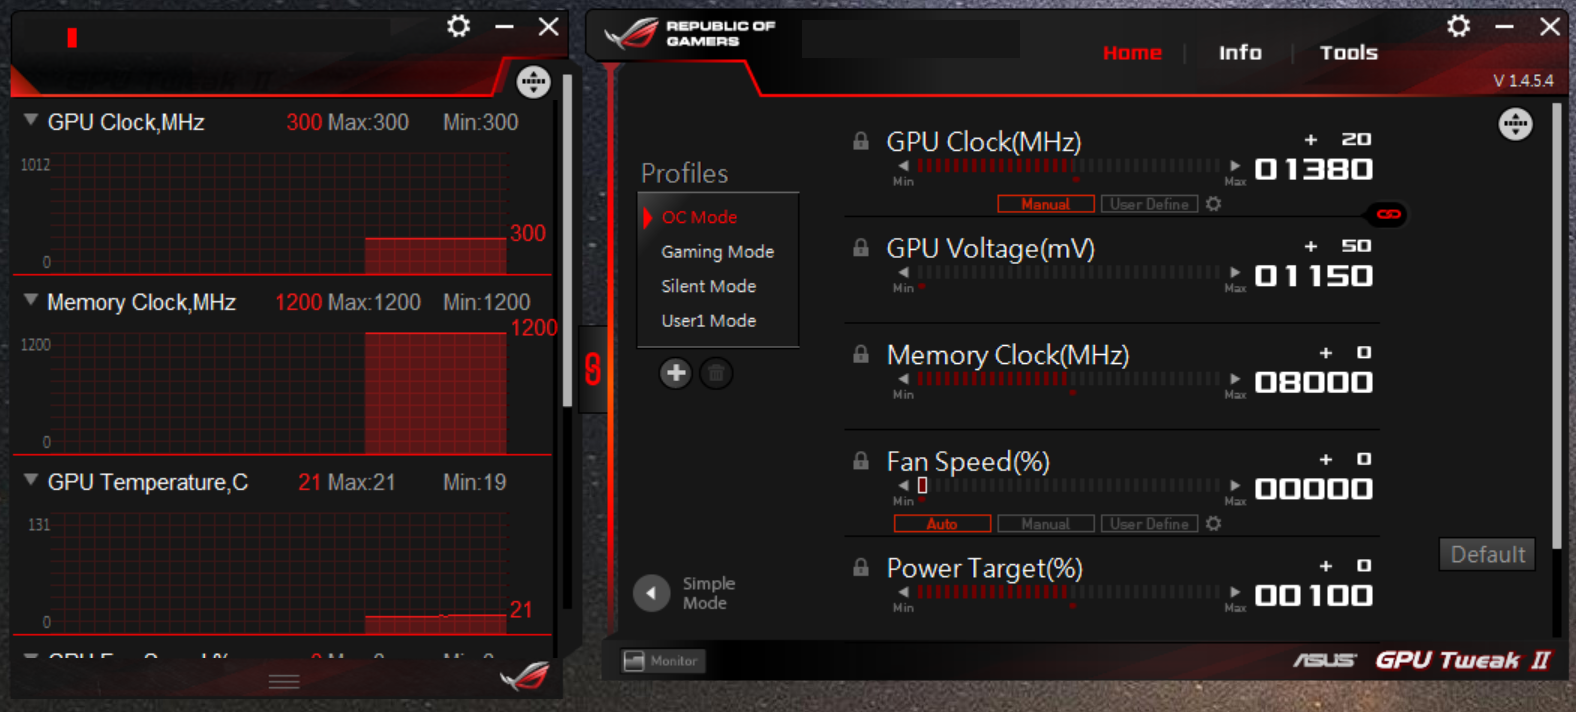The image size is (1576, 712).
Task: Collapse the GPU Clock,MHz graph
Action: 31,120
